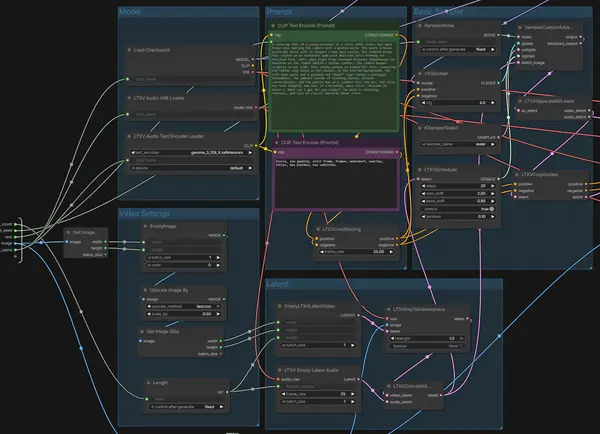Collapse the SamplerCustomAdvanced node dot
This screenshot has width=600, height=434.
point(520,28)
